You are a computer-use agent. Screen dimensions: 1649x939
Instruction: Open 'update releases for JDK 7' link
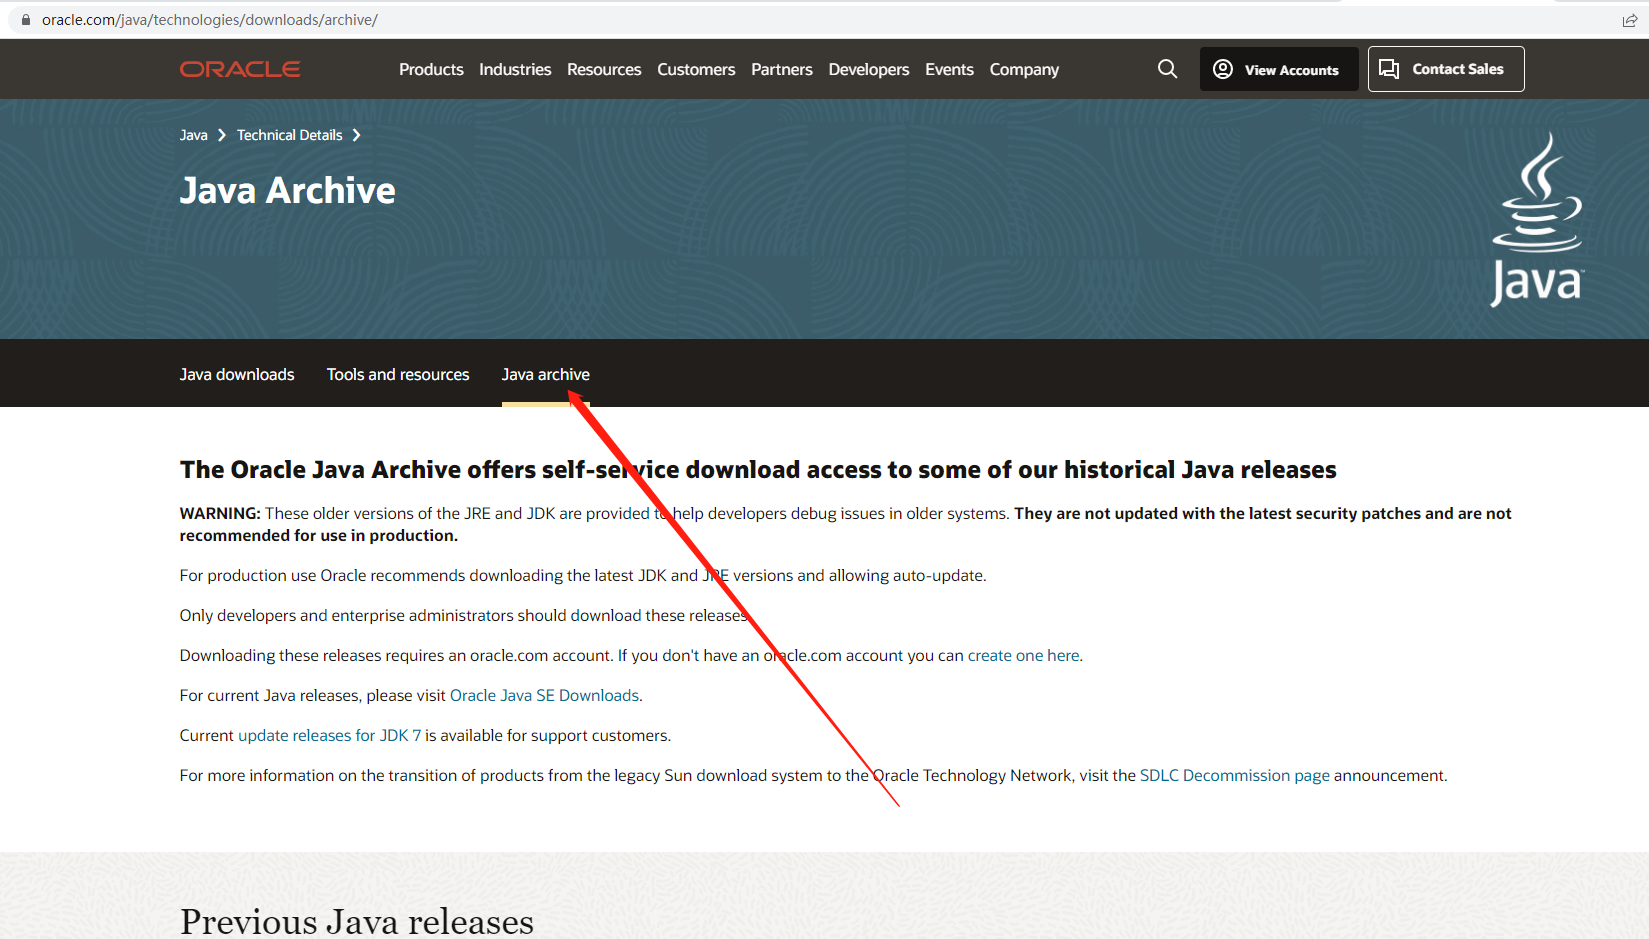pos(329,736)
